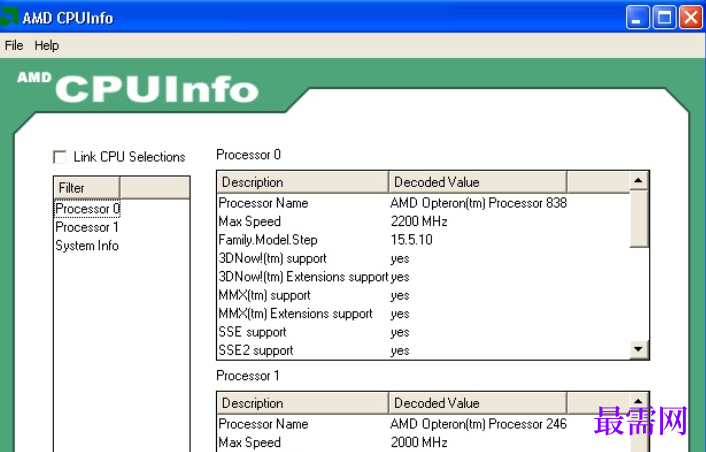The height and width of the screenshot is (452, 706).
Task: Select Processor 0 in the filter list
Action: [x=87, y=209]
